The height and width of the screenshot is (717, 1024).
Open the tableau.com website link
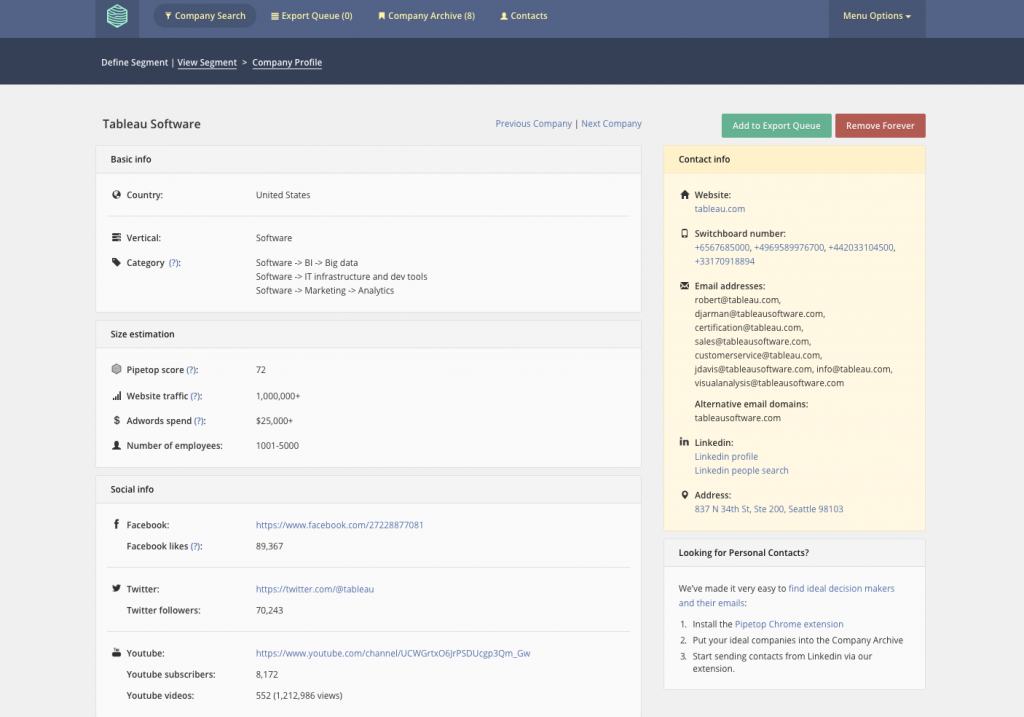coord(720,209)
